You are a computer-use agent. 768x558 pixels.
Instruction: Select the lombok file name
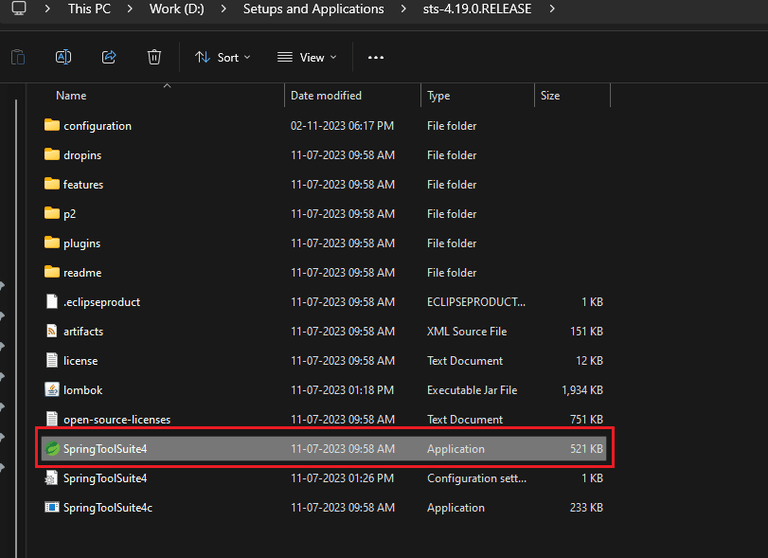click(x=83, y=390)
